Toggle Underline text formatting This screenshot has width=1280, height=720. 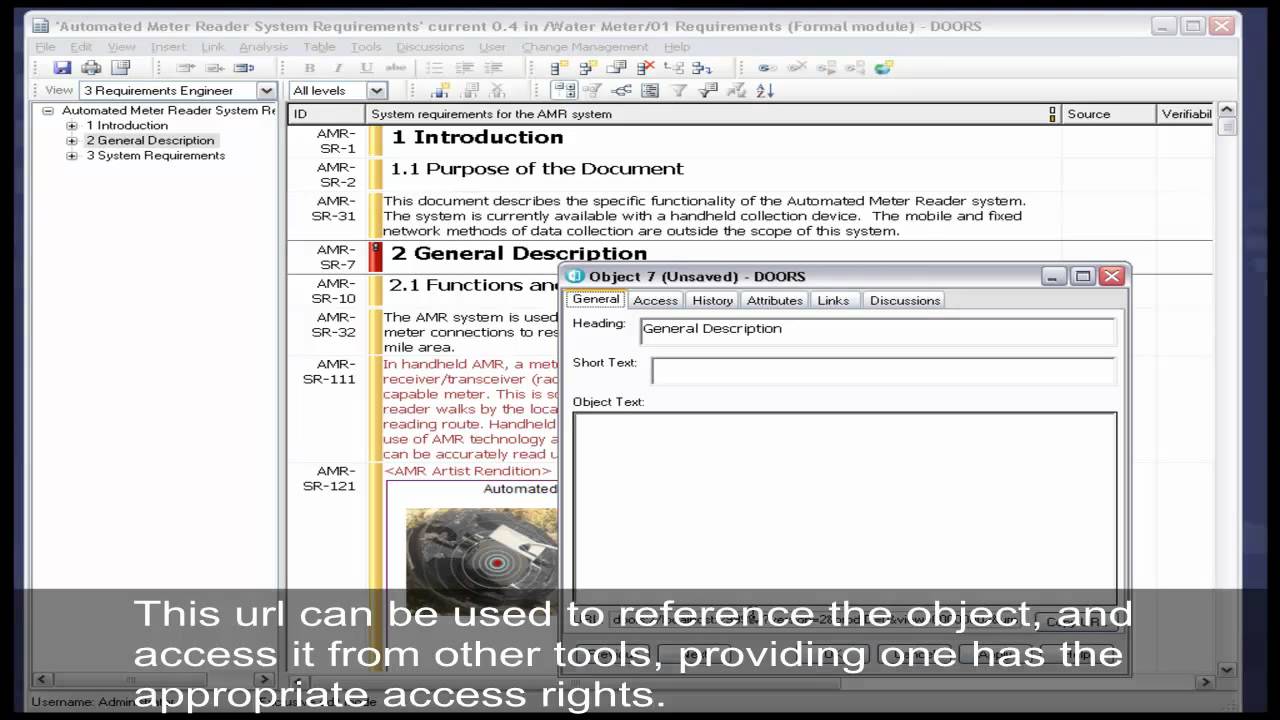(366, 68)
